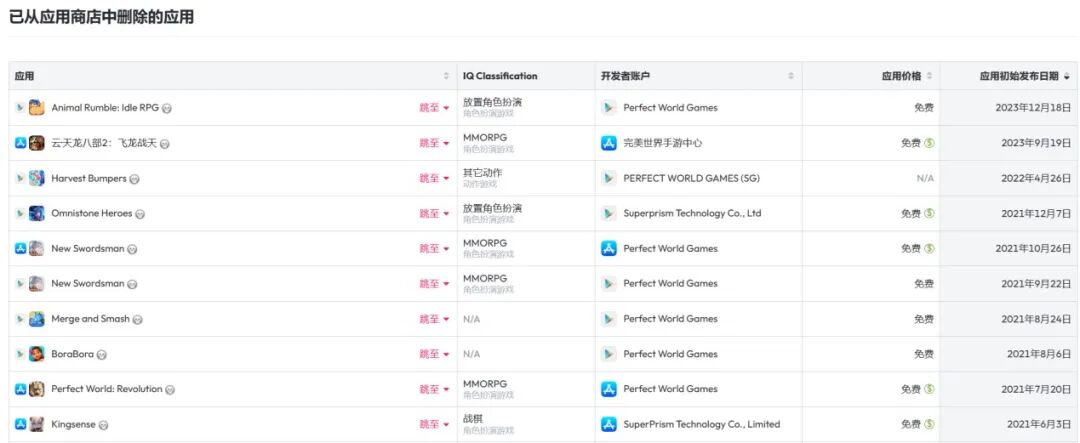This screenshot has width=1080, height=443.
Task: Click the BoraBora app icon
Action: coord(37,353)
